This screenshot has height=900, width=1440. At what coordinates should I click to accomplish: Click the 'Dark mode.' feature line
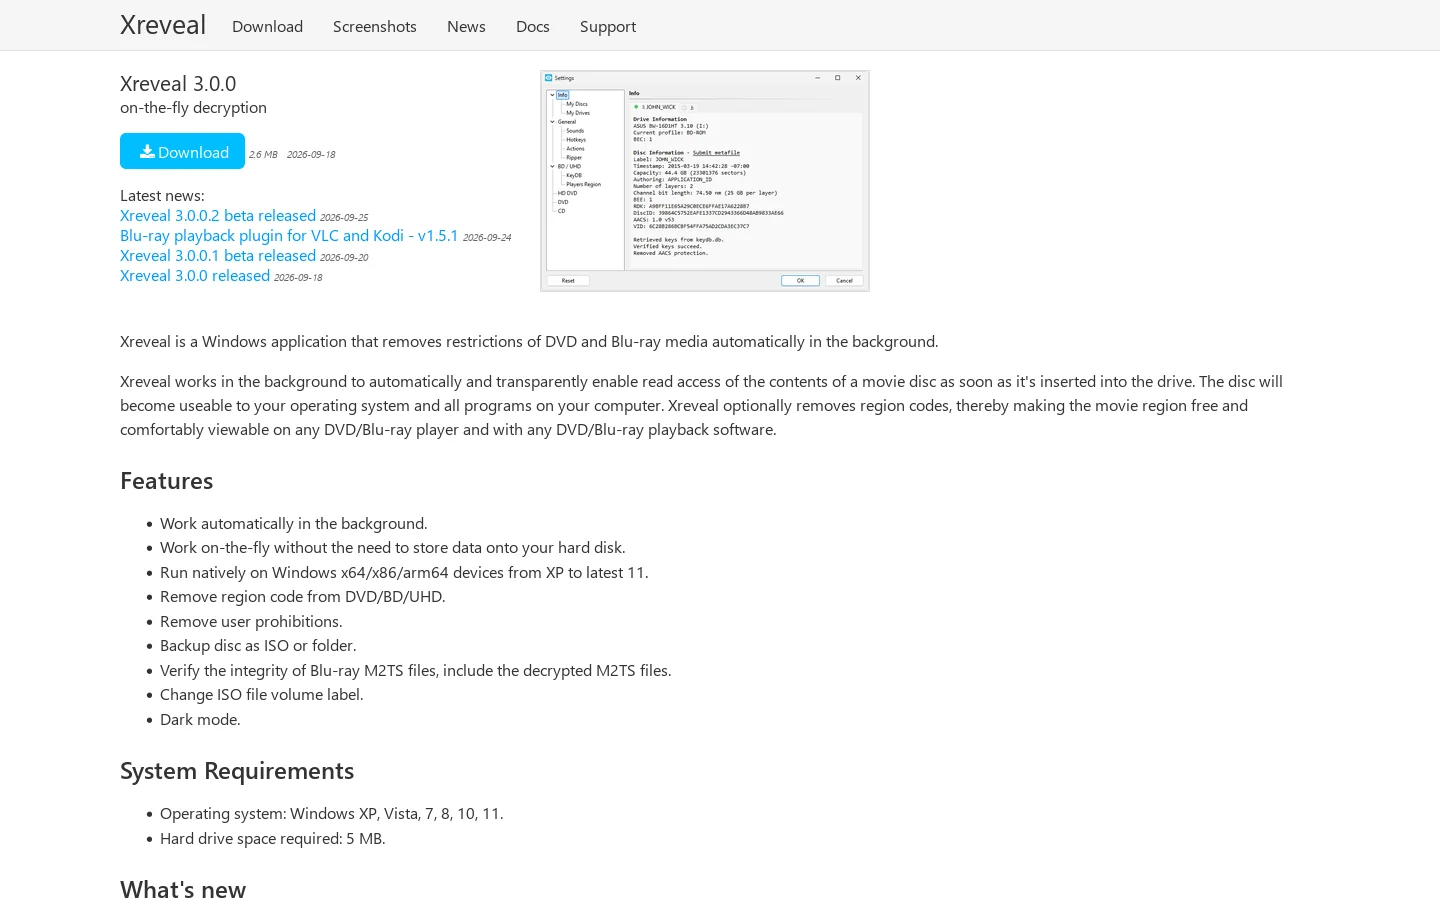[200, 720]
